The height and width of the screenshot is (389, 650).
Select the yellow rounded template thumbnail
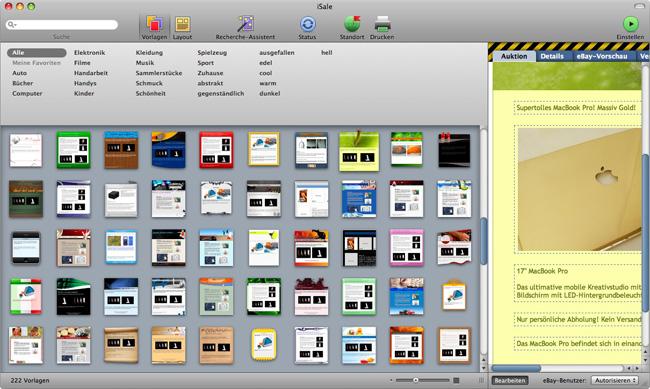264,345
